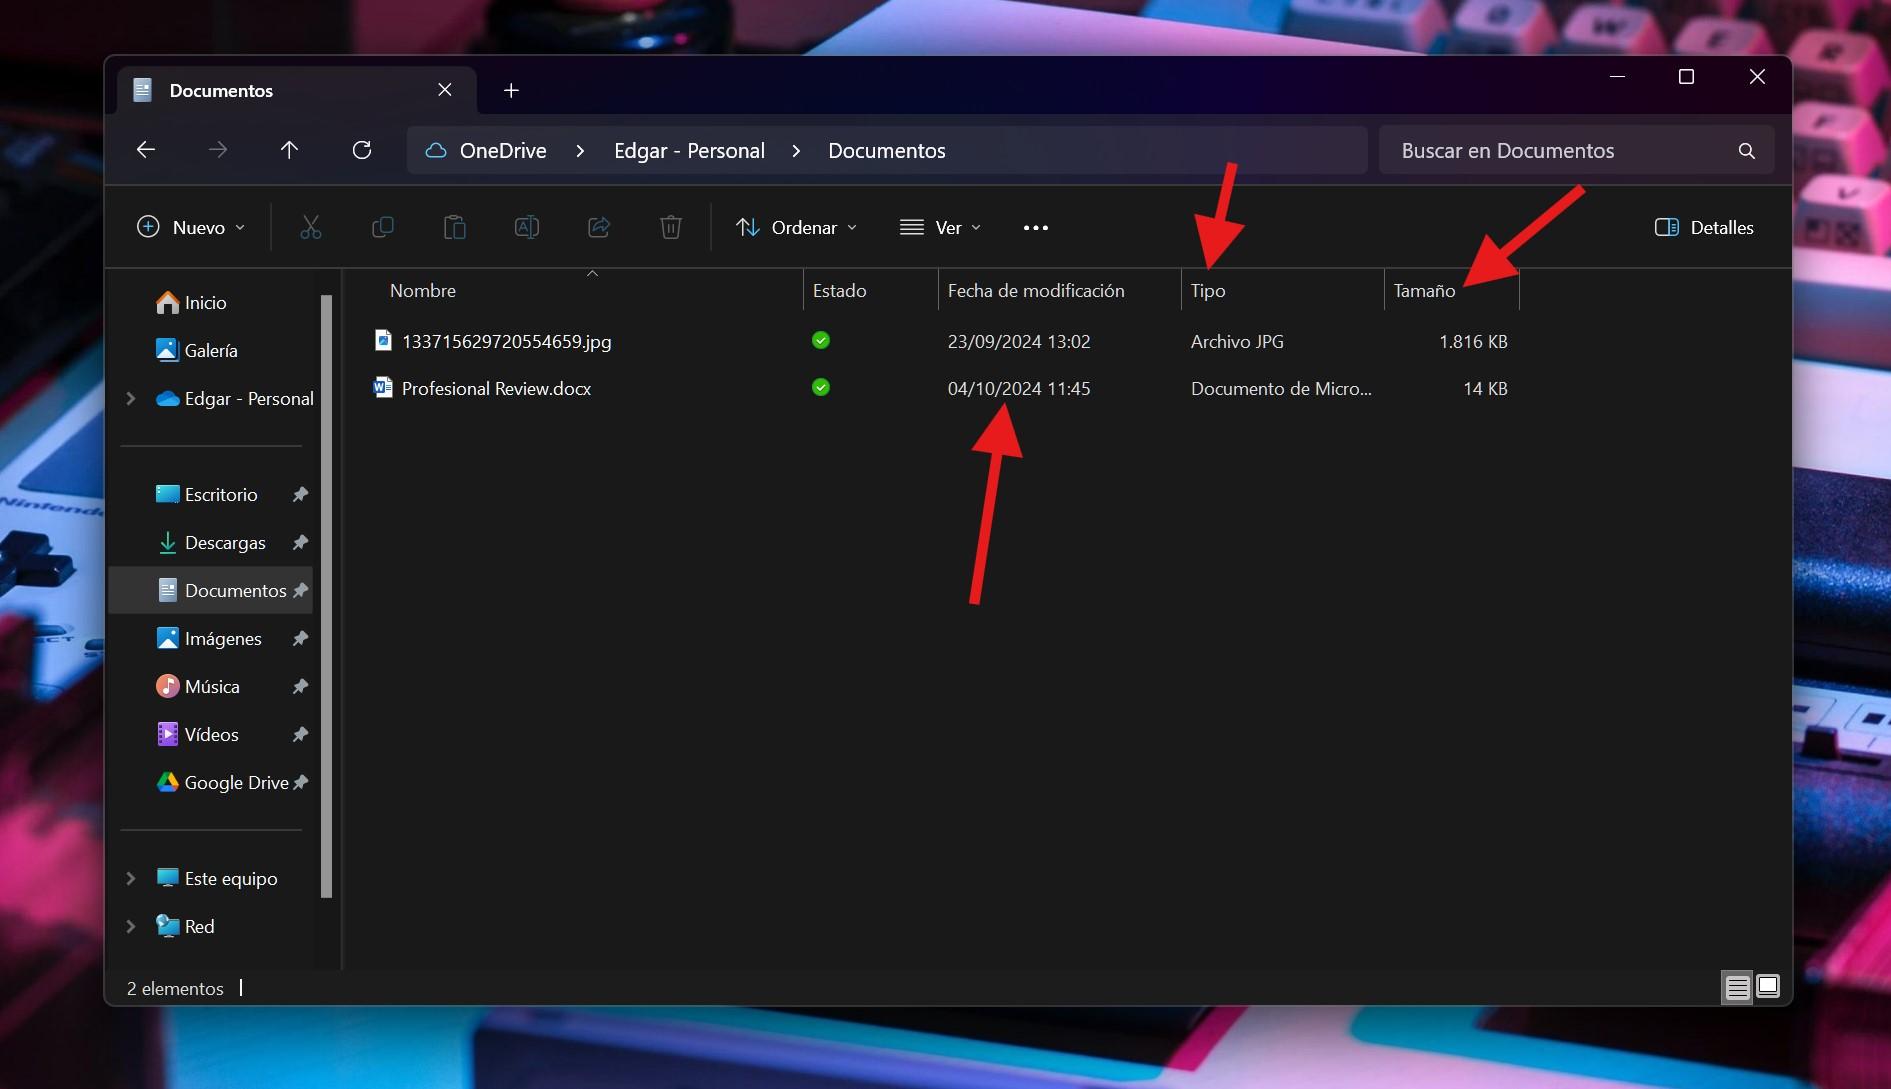
Task: Open the Ver dropdown menu
Action: click(940, 227)
